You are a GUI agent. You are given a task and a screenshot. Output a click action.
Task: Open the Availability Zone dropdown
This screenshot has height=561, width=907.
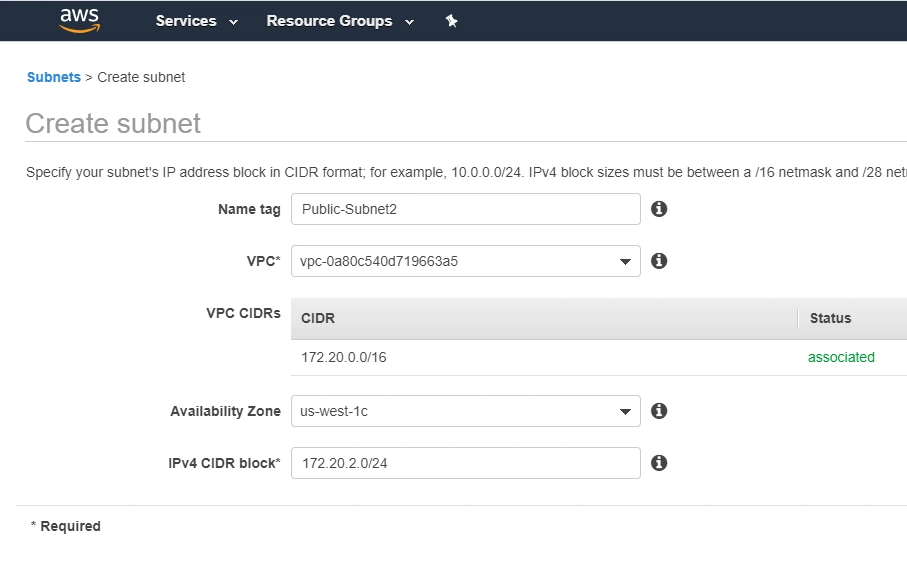point(466,411)
